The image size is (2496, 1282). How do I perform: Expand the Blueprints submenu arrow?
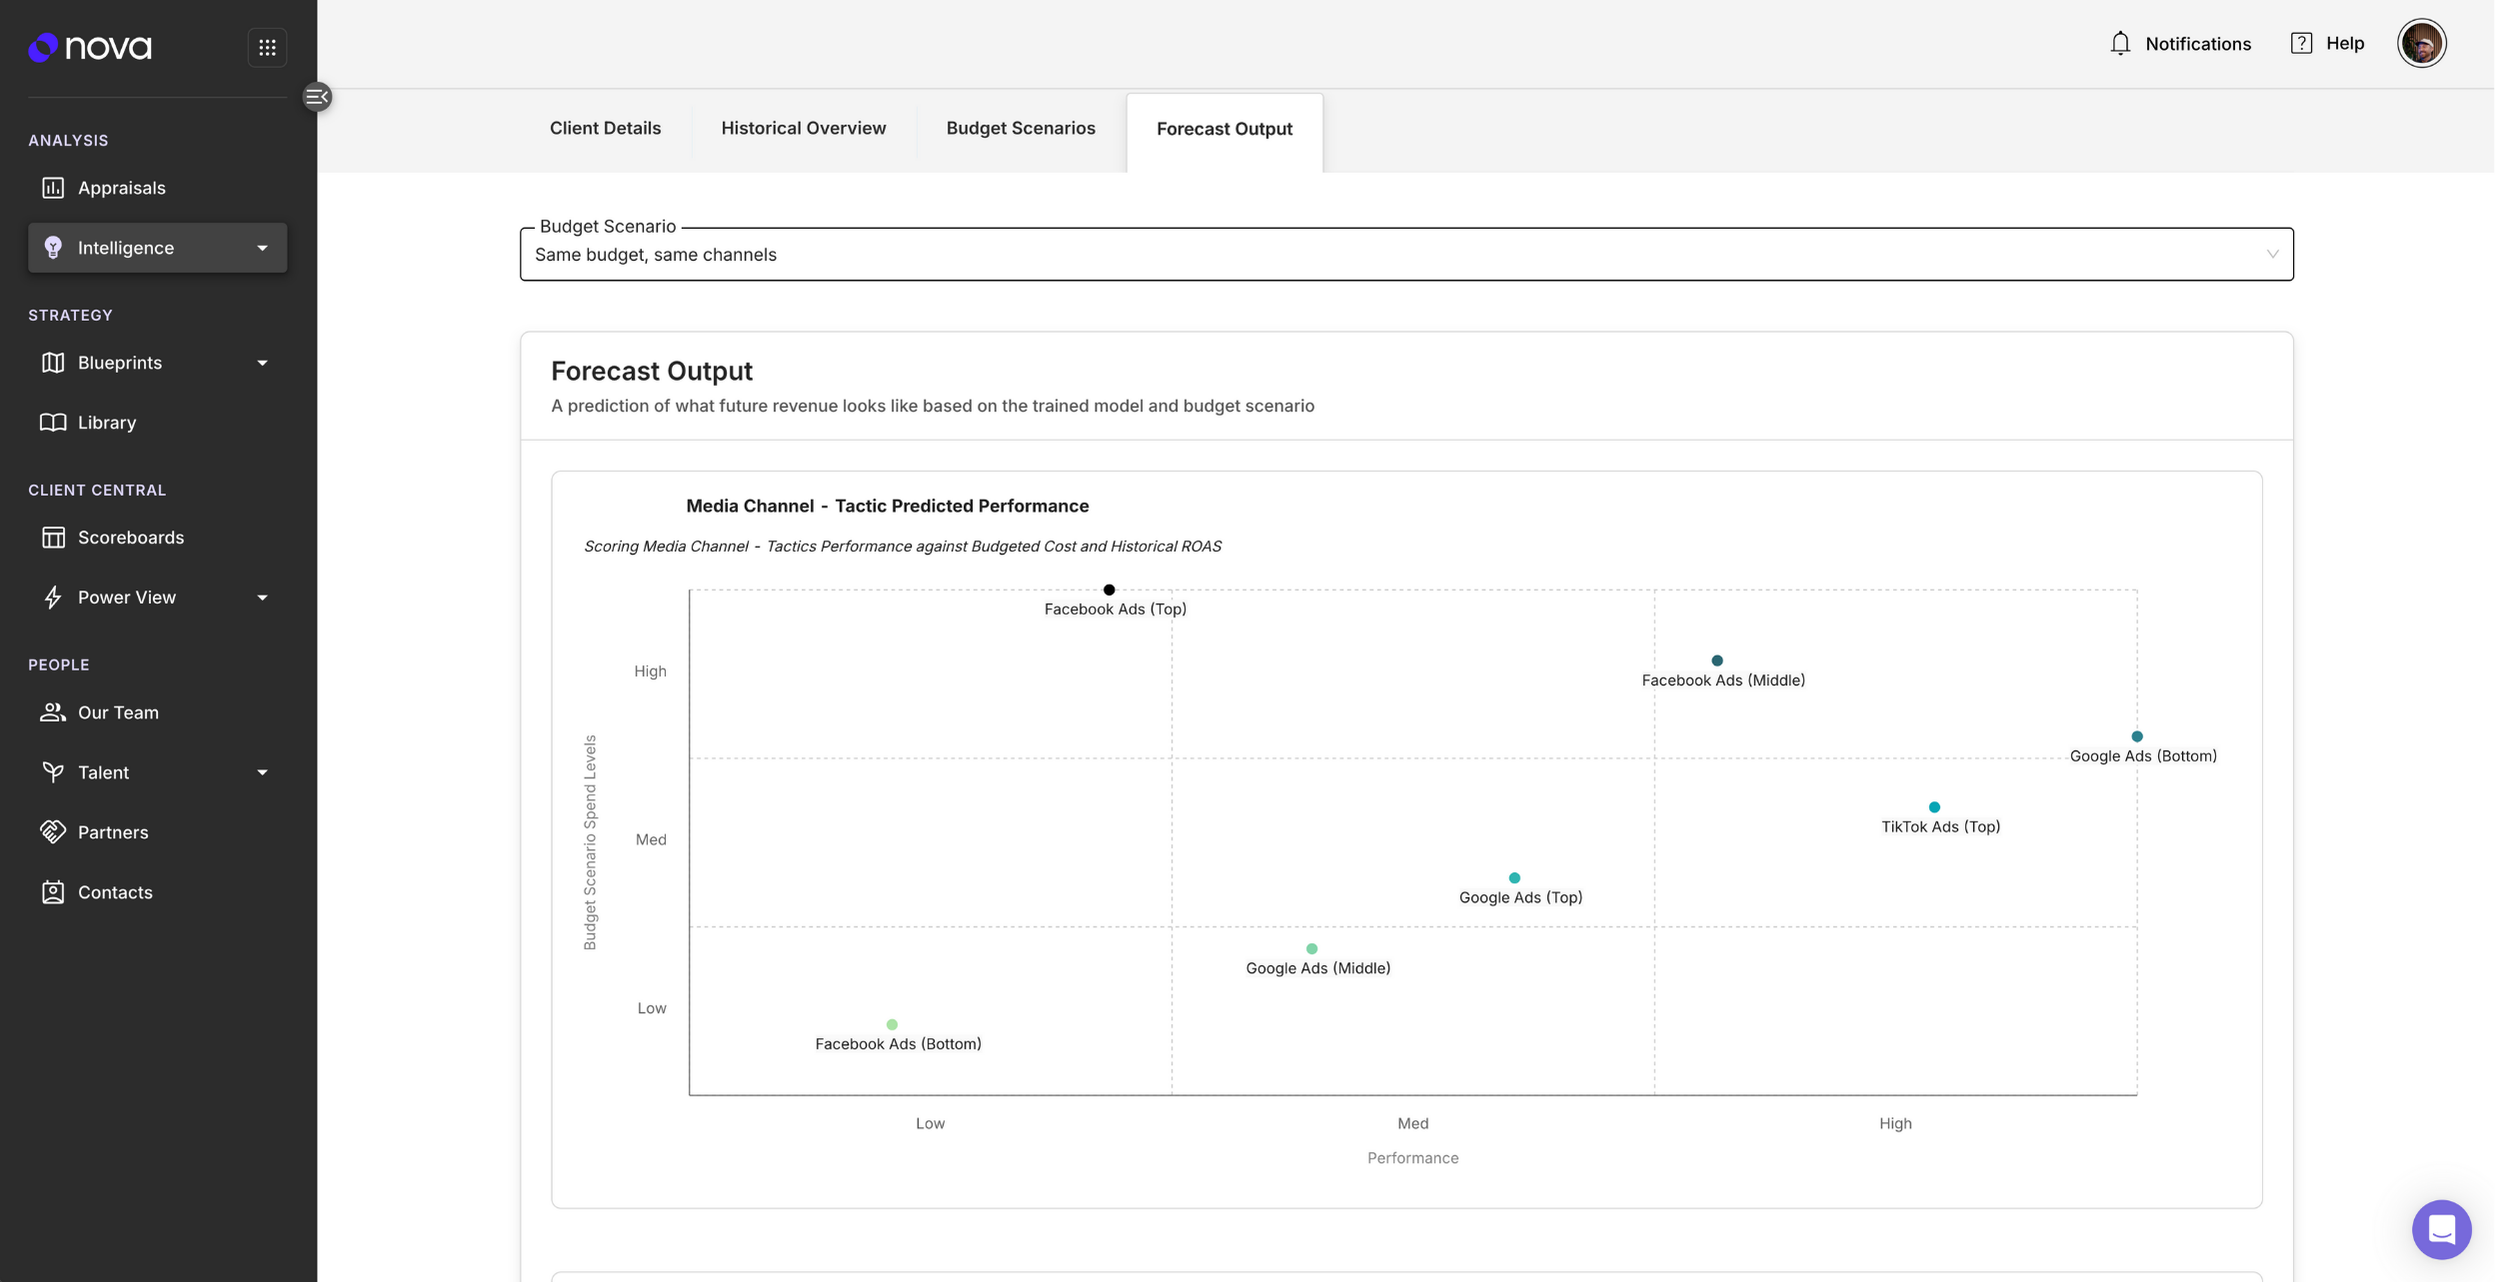coord(262,363)
